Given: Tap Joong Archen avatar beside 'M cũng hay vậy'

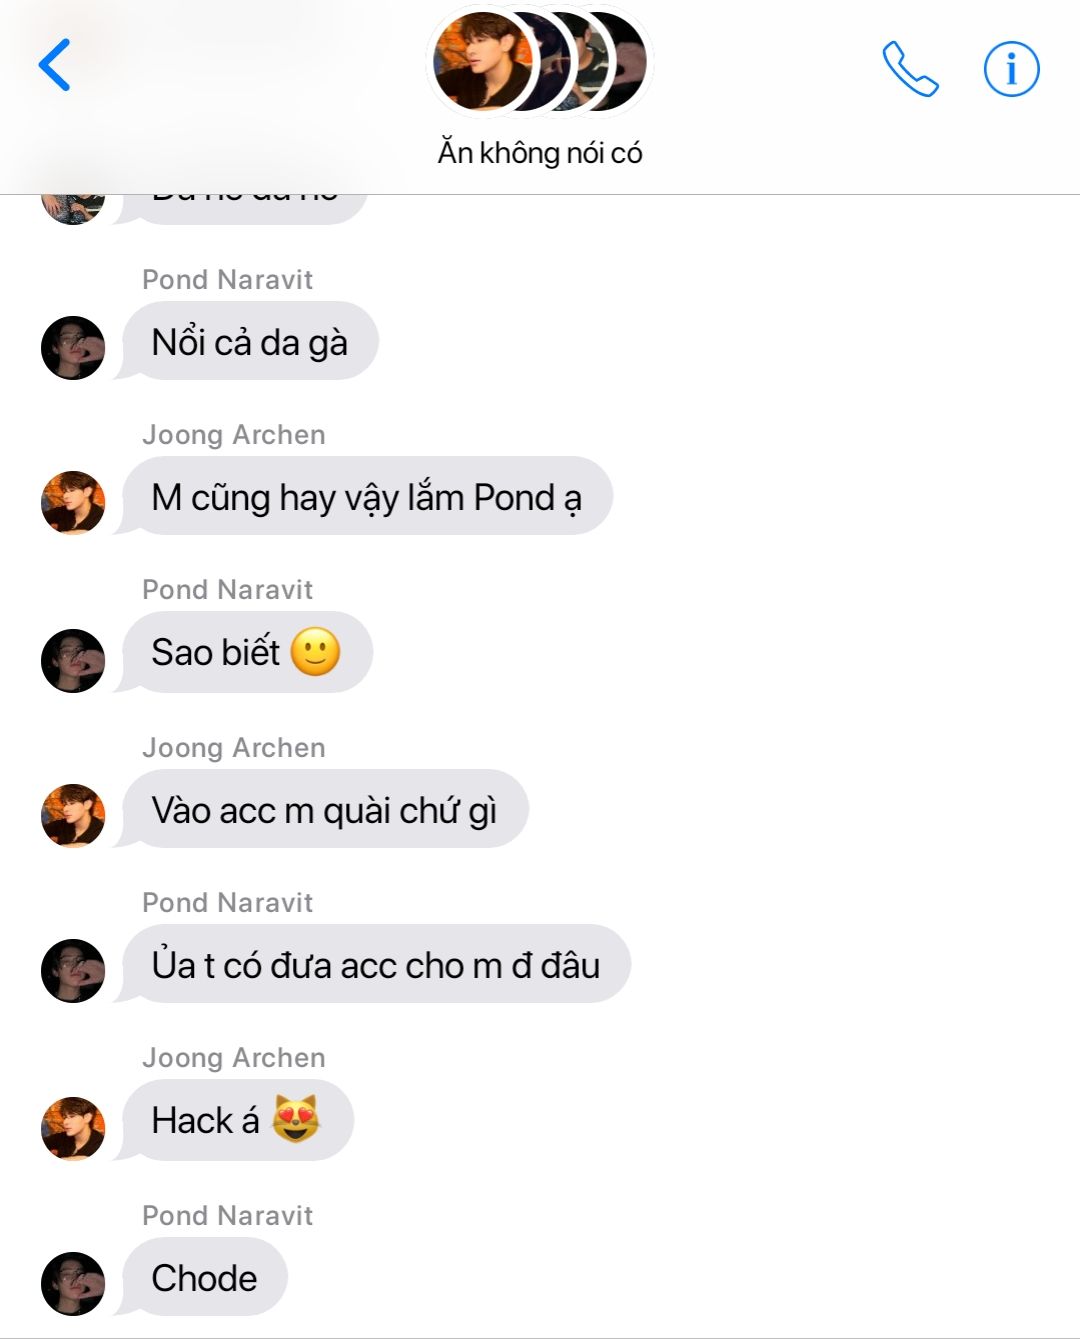Looking at the screenshot, I should 73,503.
